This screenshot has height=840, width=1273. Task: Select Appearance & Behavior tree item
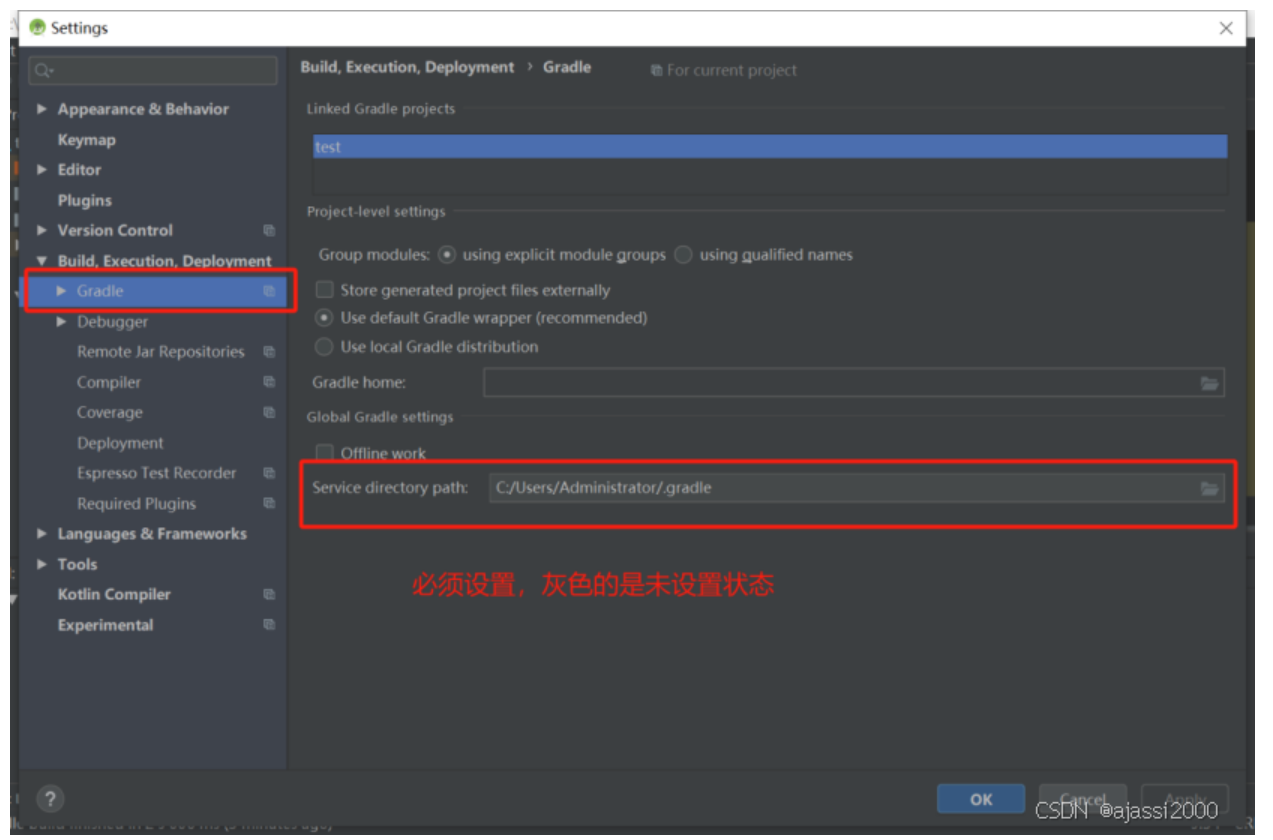[143, 109]
